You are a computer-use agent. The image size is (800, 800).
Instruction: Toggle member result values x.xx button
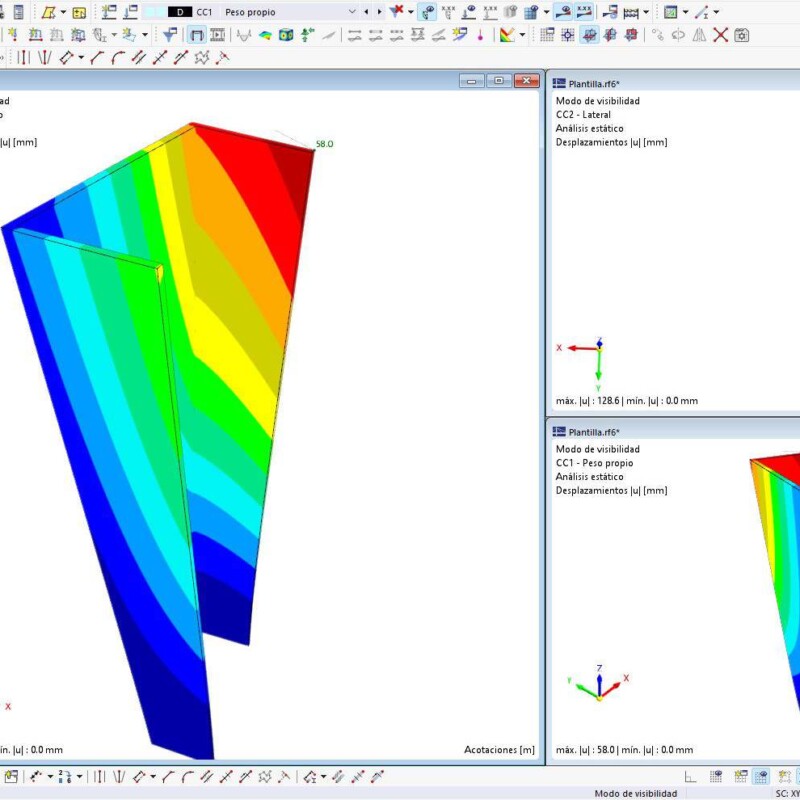coord(584,12)
